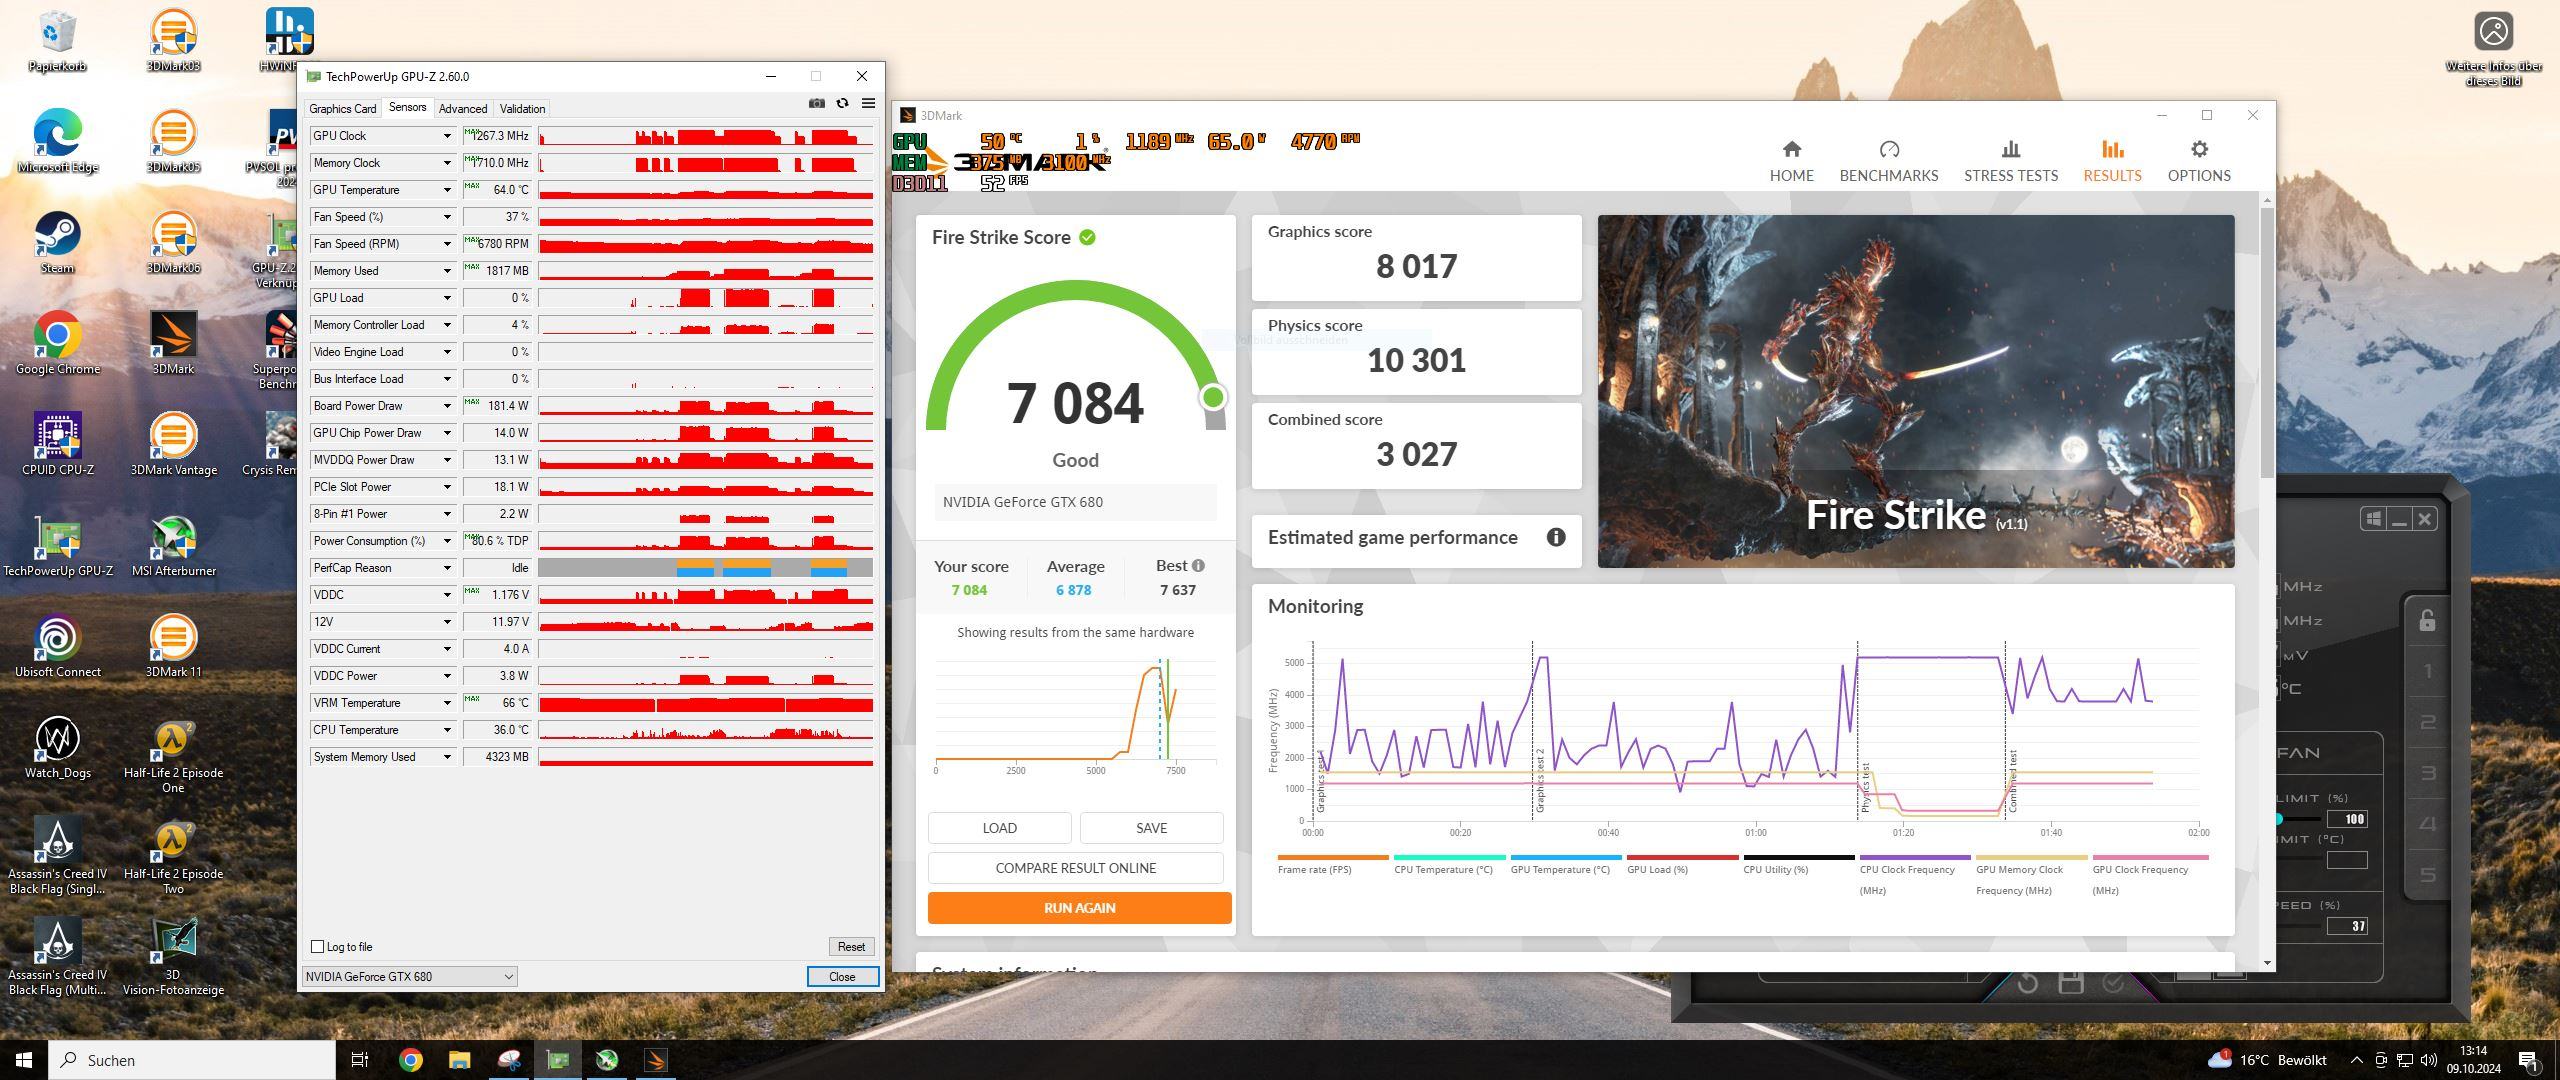The image size is (2560, 1080).
Task: Open the GPU-Z hamburger menu icon
Action: (x=868, y=103)
